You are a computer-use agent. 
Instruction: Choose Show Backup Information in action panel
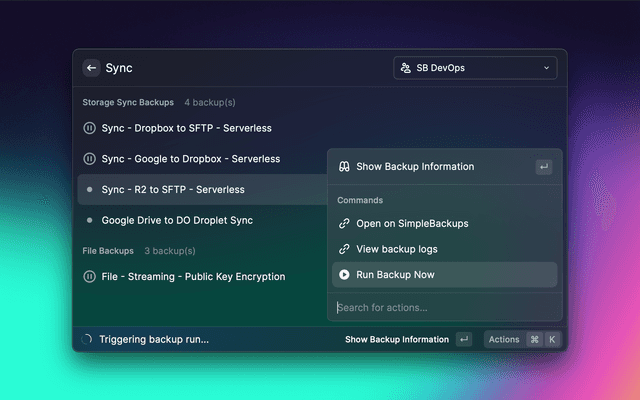tap(415, 167)
